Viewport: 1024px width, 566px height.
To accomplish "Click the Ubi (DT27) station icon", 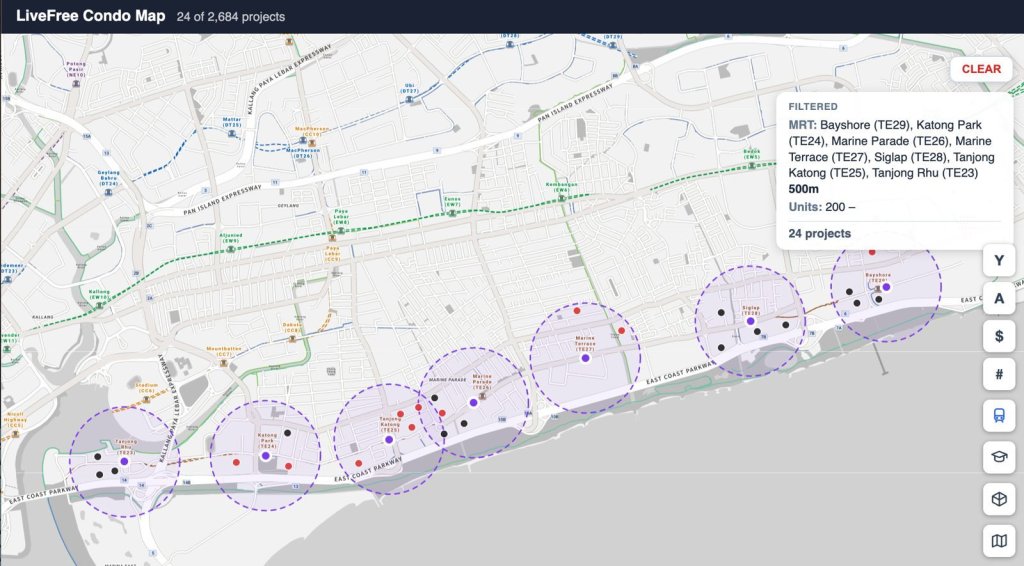I will pos(409,100).
